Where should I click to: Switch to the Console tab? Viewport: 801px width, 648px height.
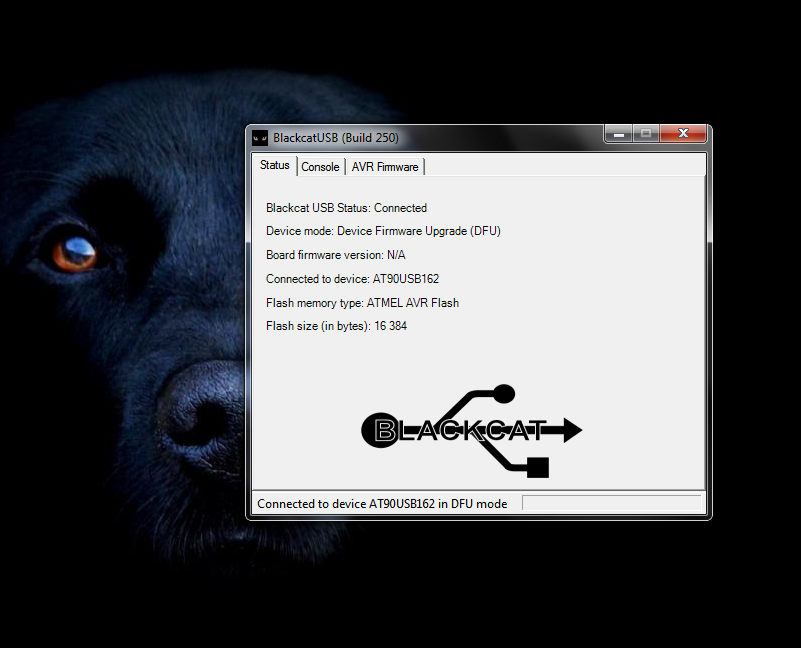point(320,167)
